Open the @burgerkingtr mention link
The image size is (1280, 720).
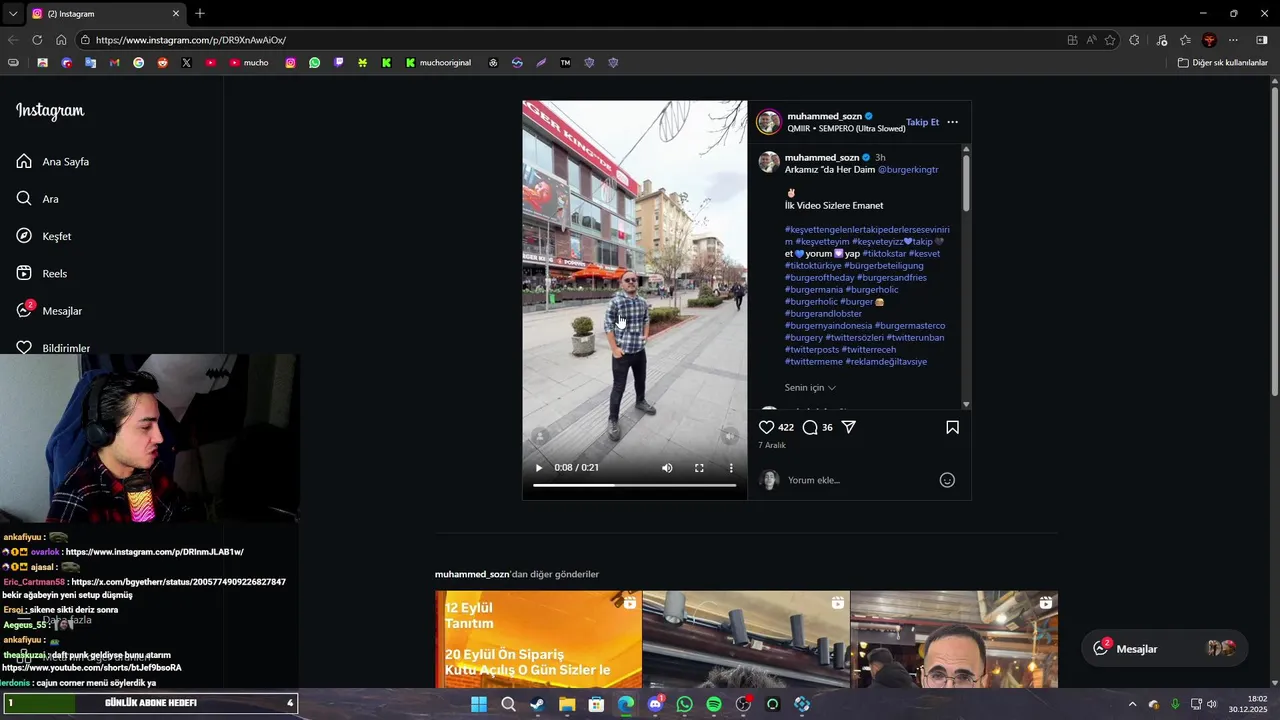point(908,170)
